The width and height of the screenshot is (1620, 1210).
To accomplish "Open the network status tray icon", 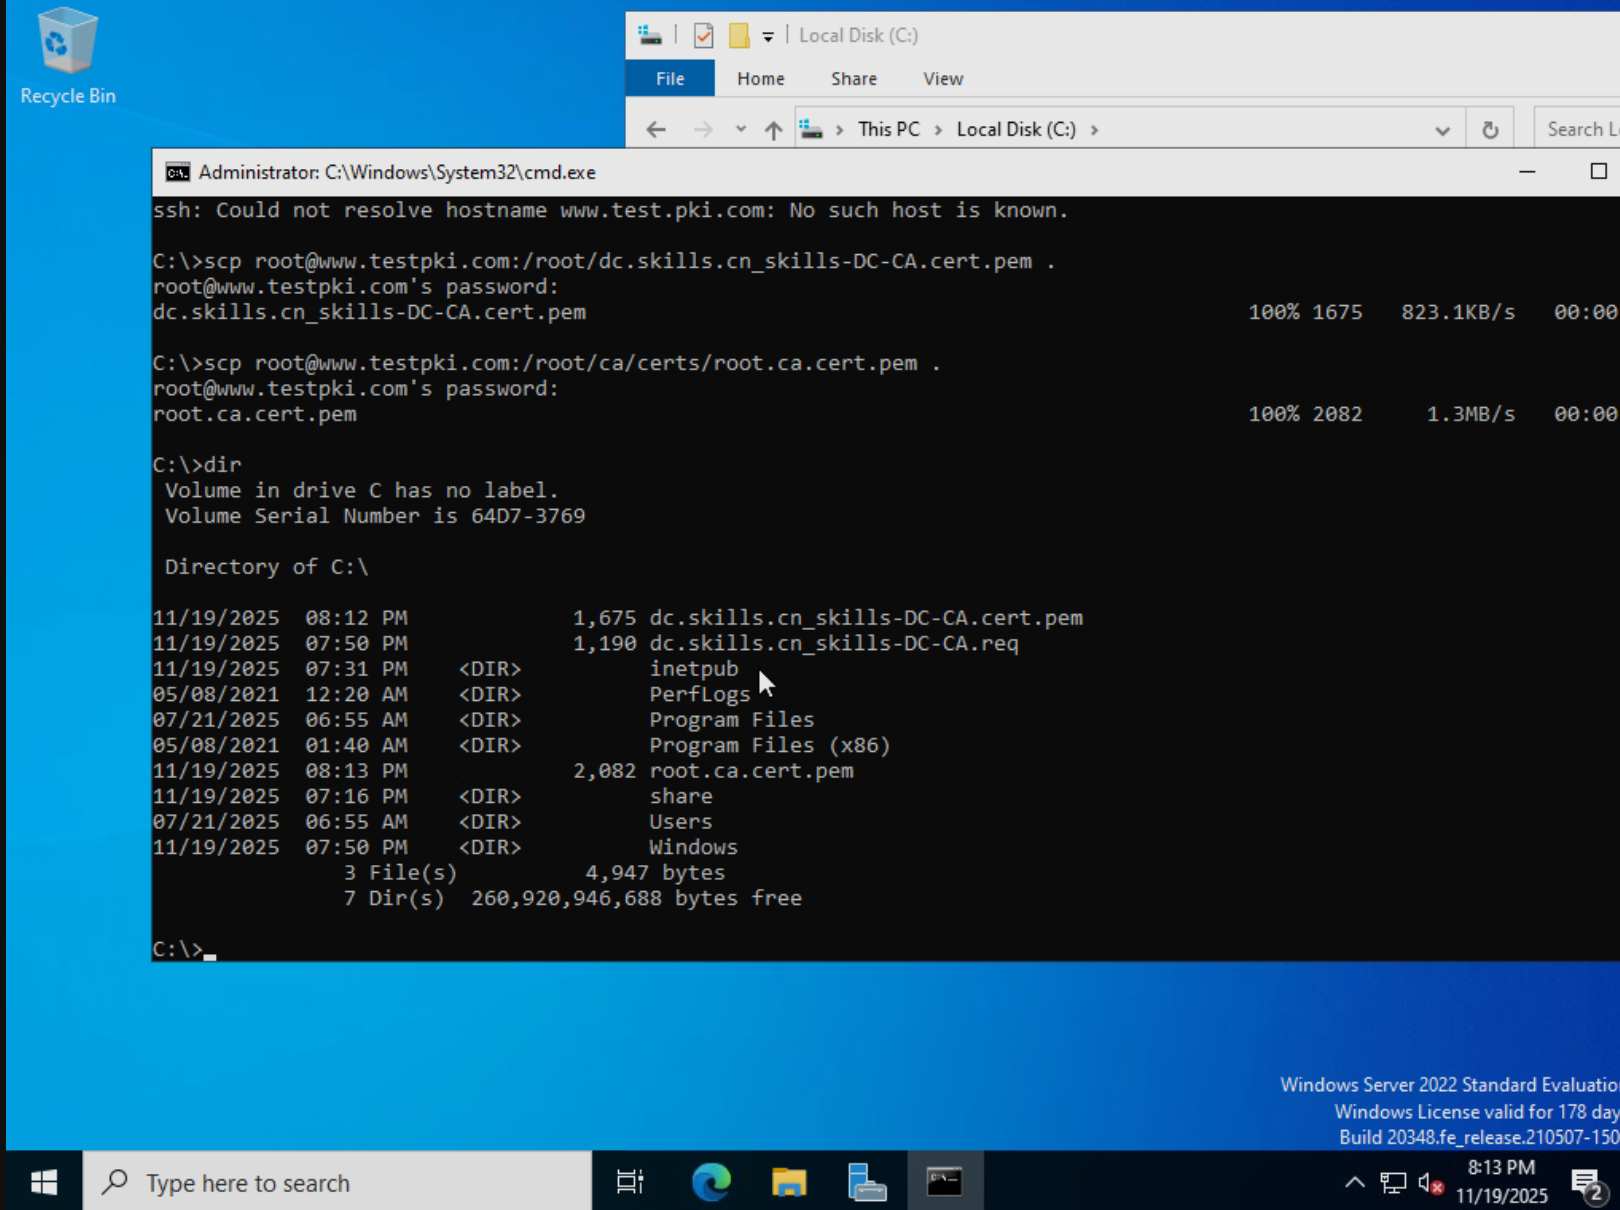I will click(x=1393, y=1183).
